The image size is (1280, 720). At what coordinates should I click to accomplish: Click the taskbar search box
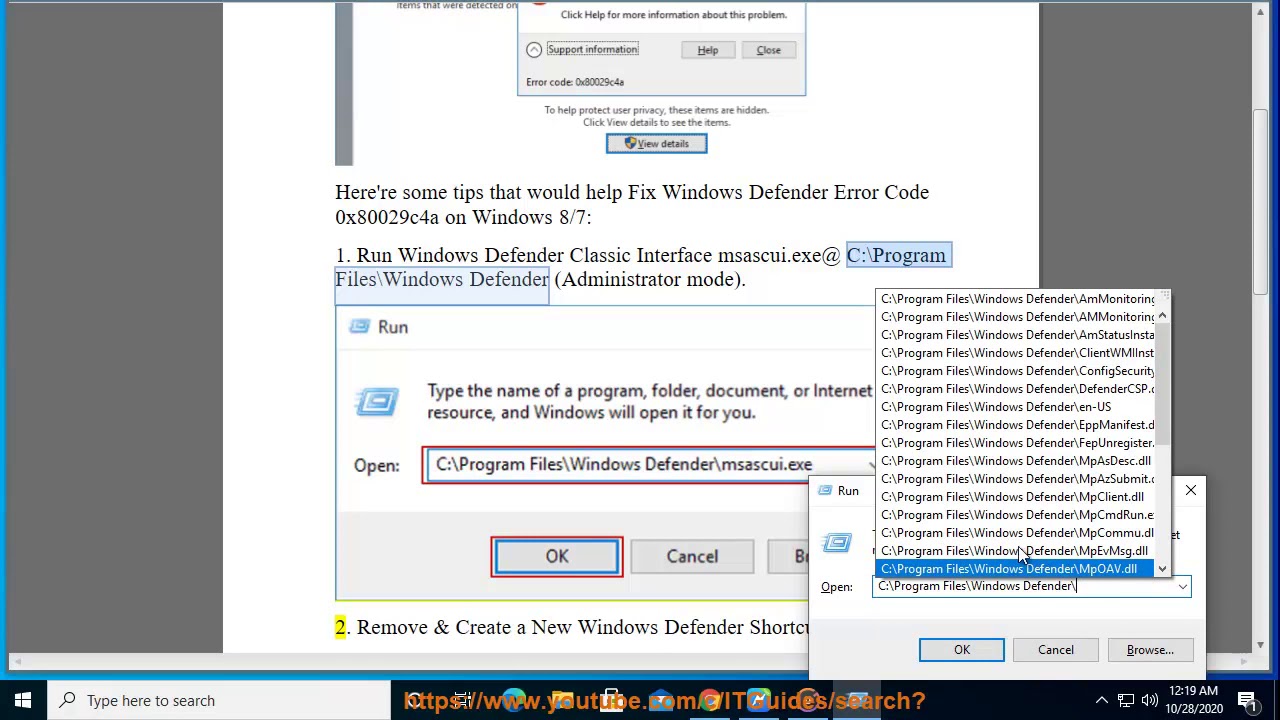point(219,700)
